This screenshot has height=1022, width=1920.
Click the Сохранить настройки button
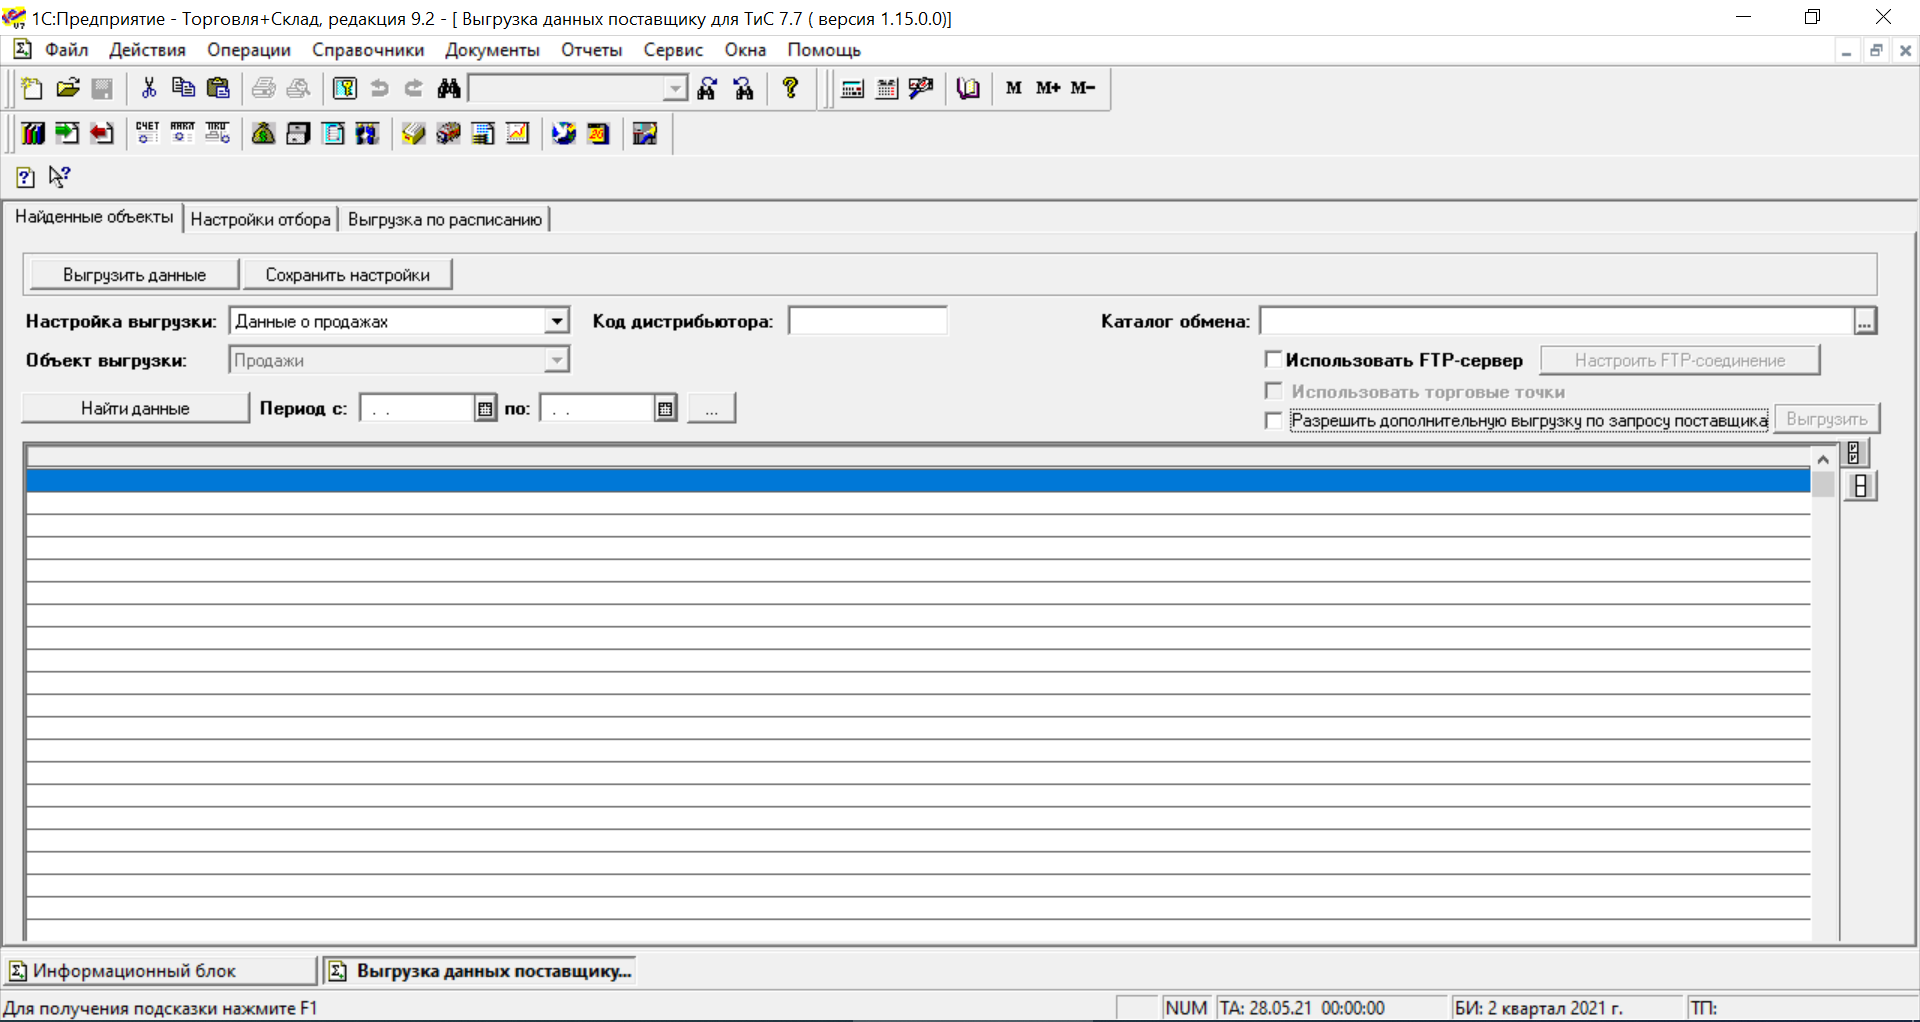coord(347,275)
